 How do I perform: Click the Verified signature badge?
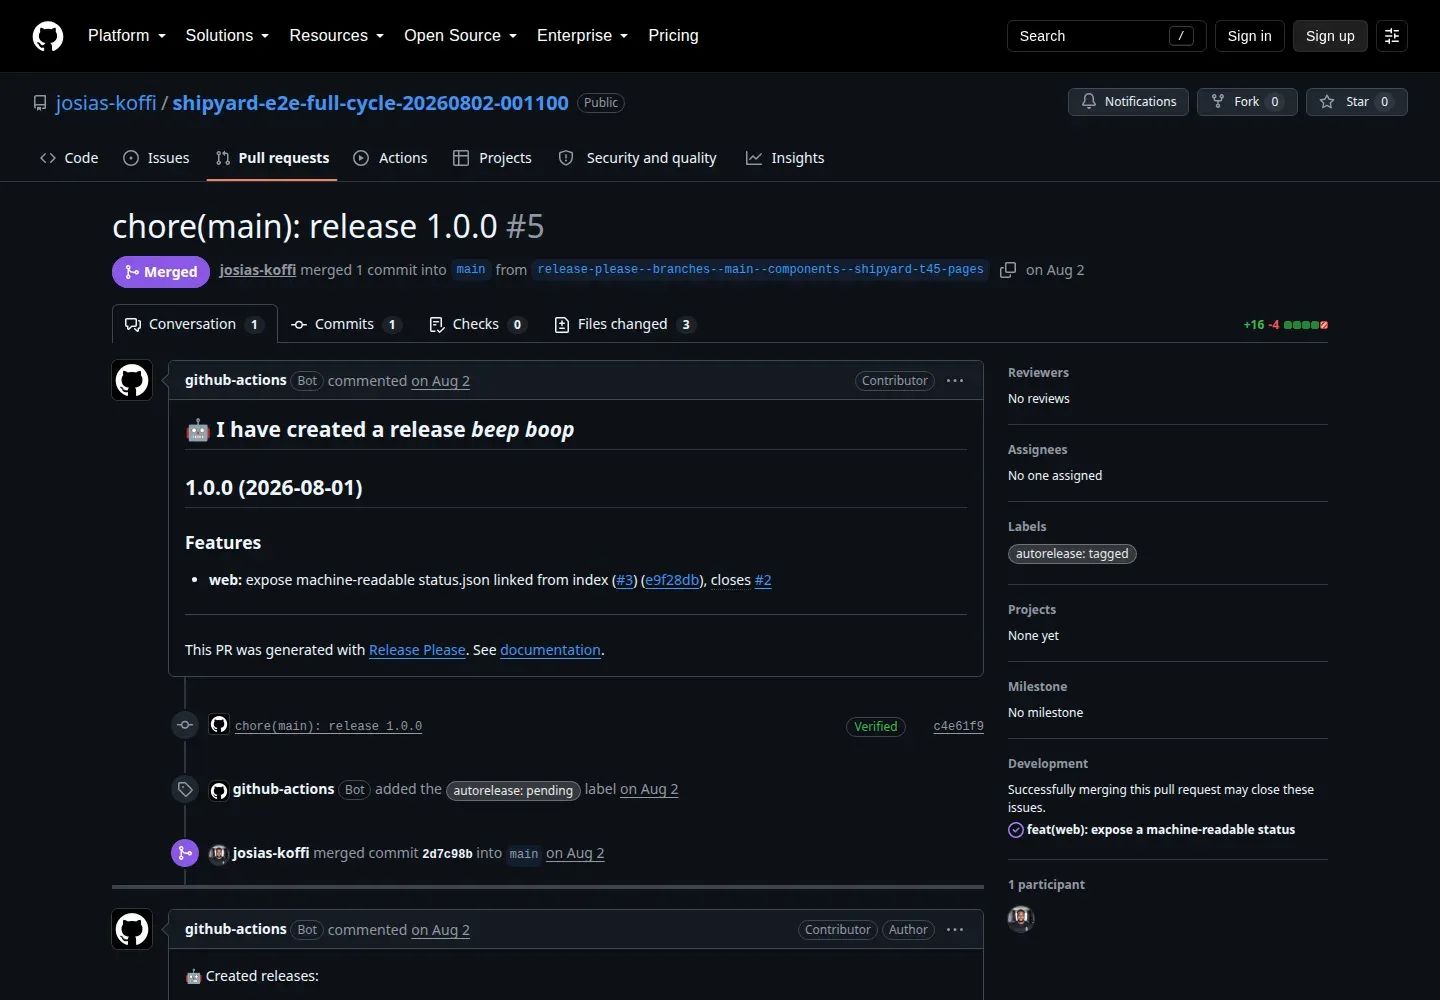[x=875, y=727]
